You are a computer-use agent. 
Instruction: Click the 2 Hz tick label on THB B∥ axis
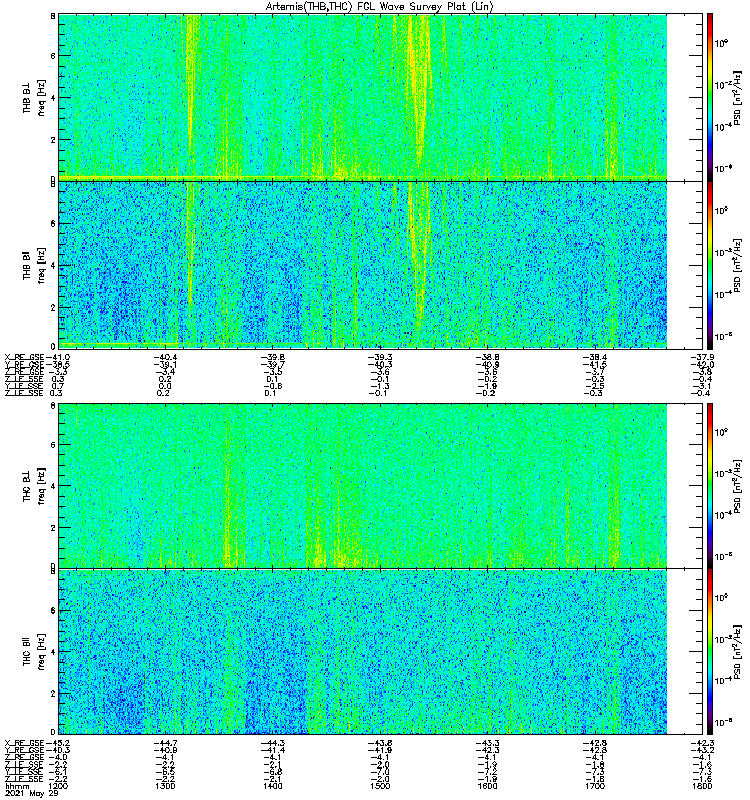point(53,308)
